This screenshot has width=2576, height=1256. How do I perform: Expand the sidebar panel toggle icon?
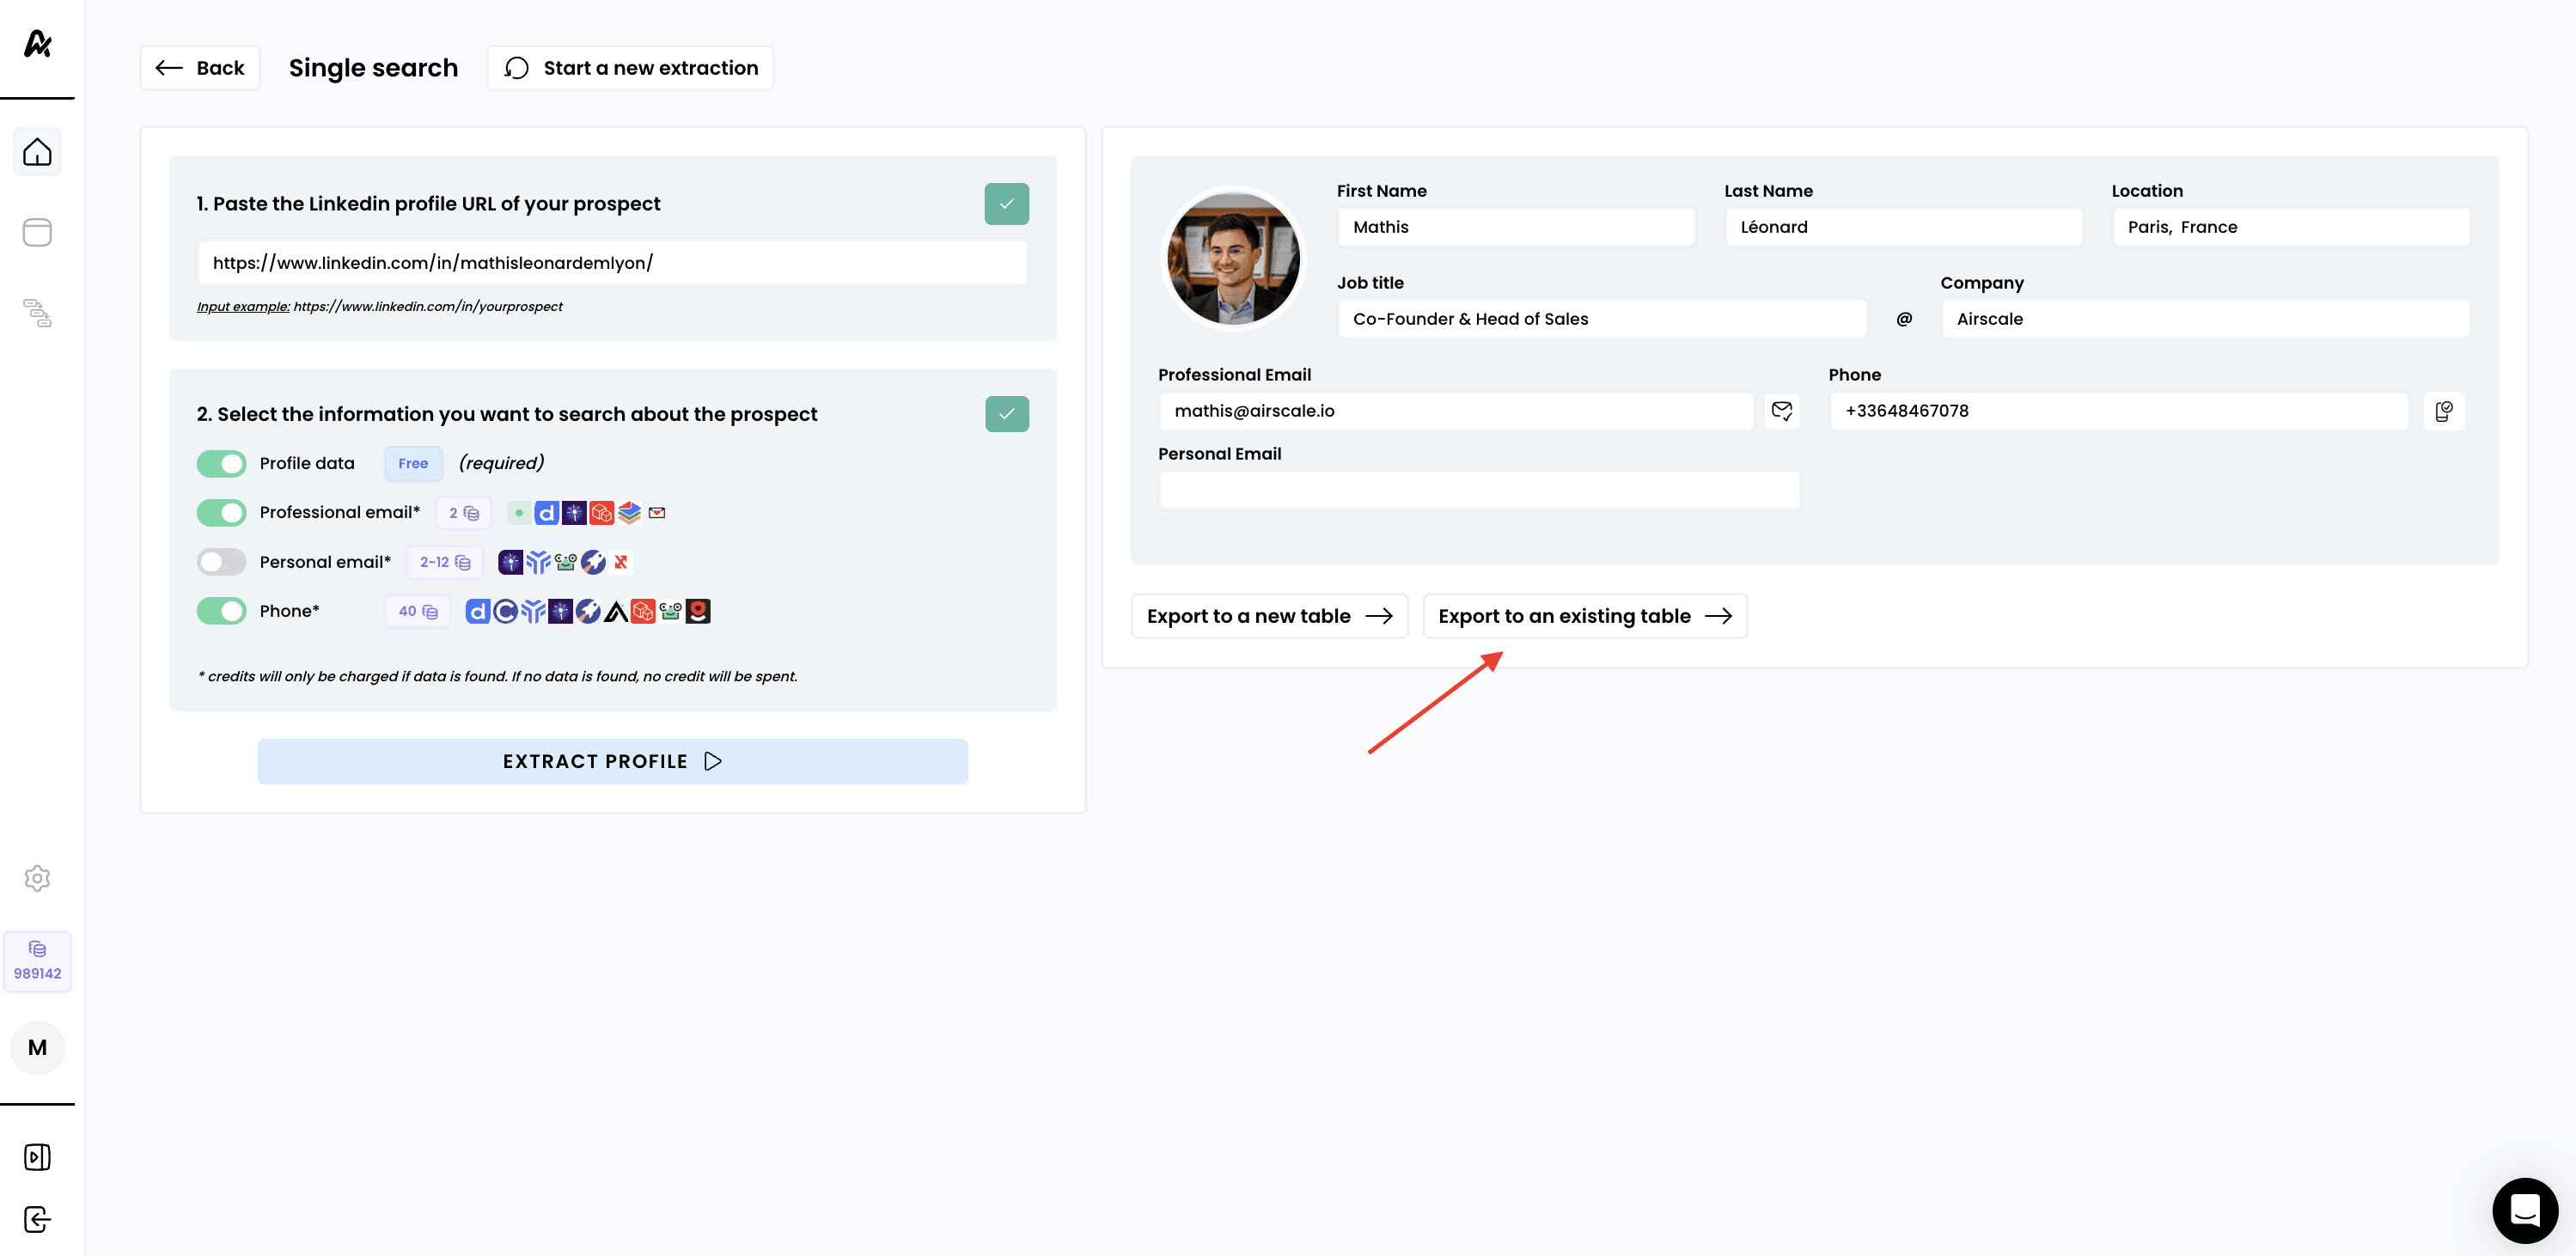coord(37,1157)
